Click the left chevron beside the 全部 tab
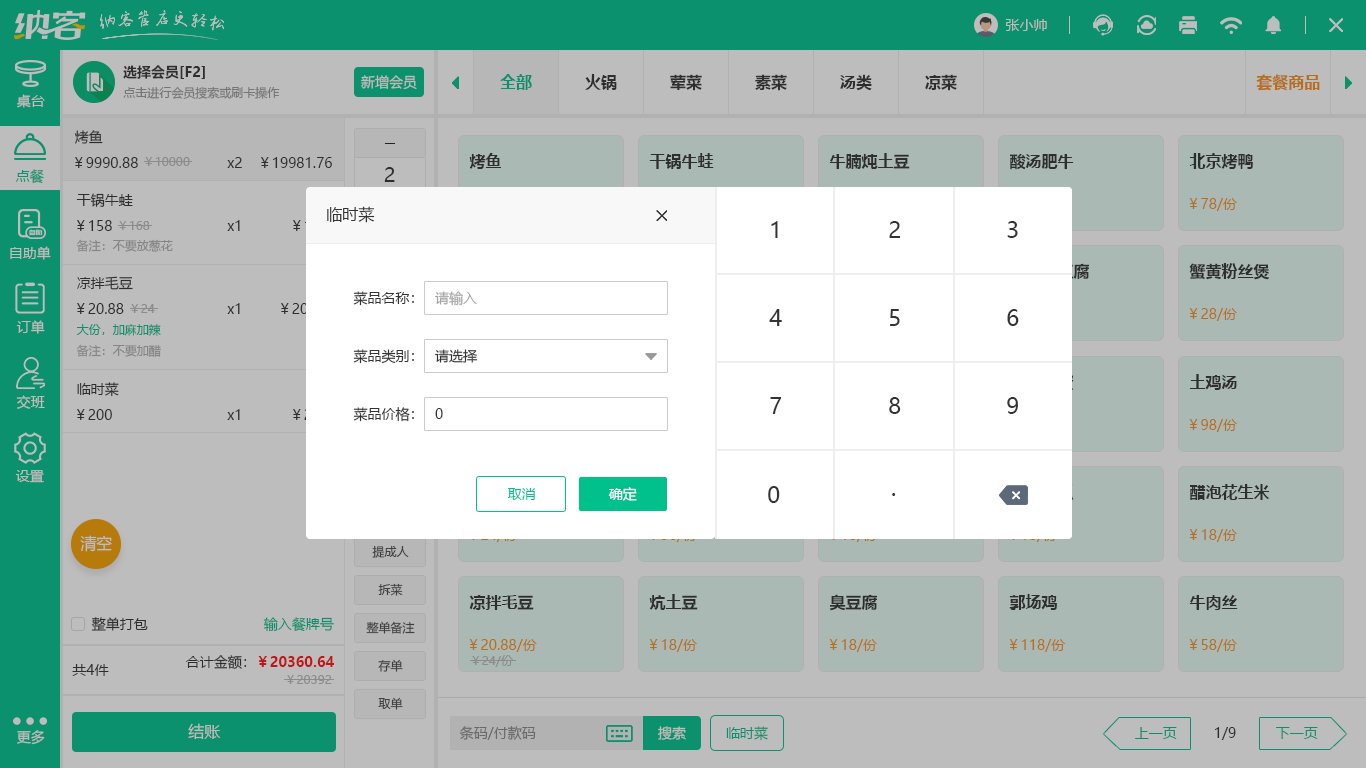Screen dimensions: 1366x768 (x=455, y=84)
